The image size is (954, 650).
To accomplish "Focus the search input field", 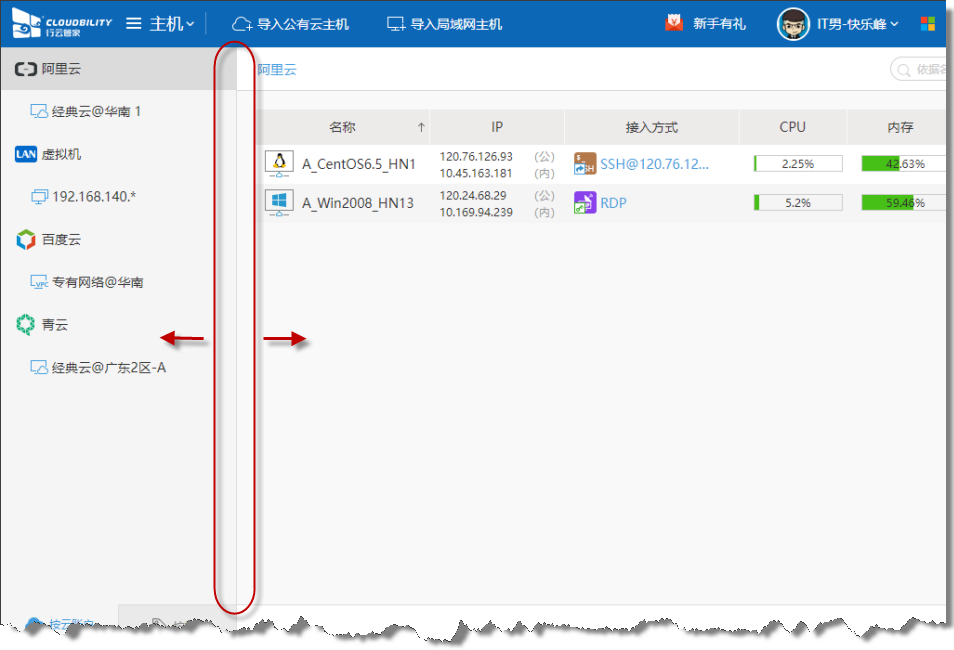I will 919,69.
